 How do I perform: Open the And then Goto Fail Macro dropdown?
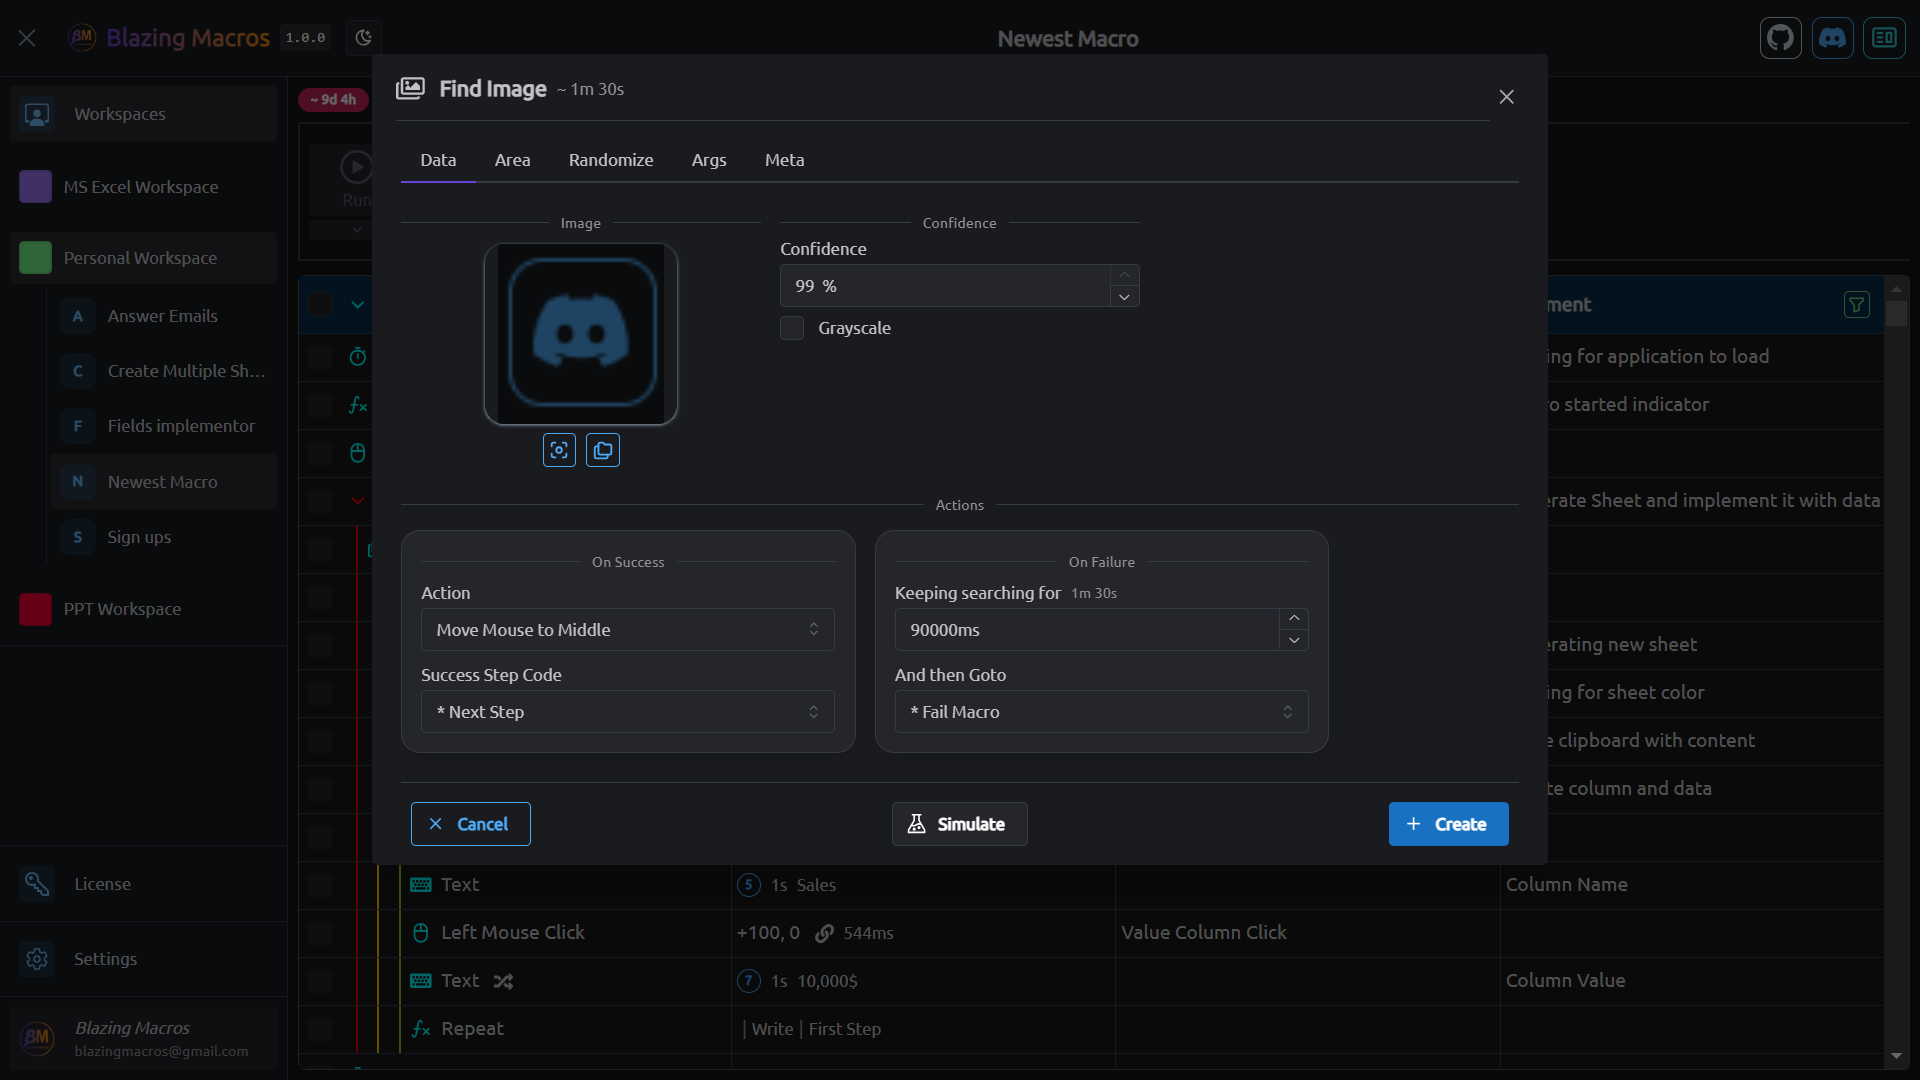(1101, 712)
